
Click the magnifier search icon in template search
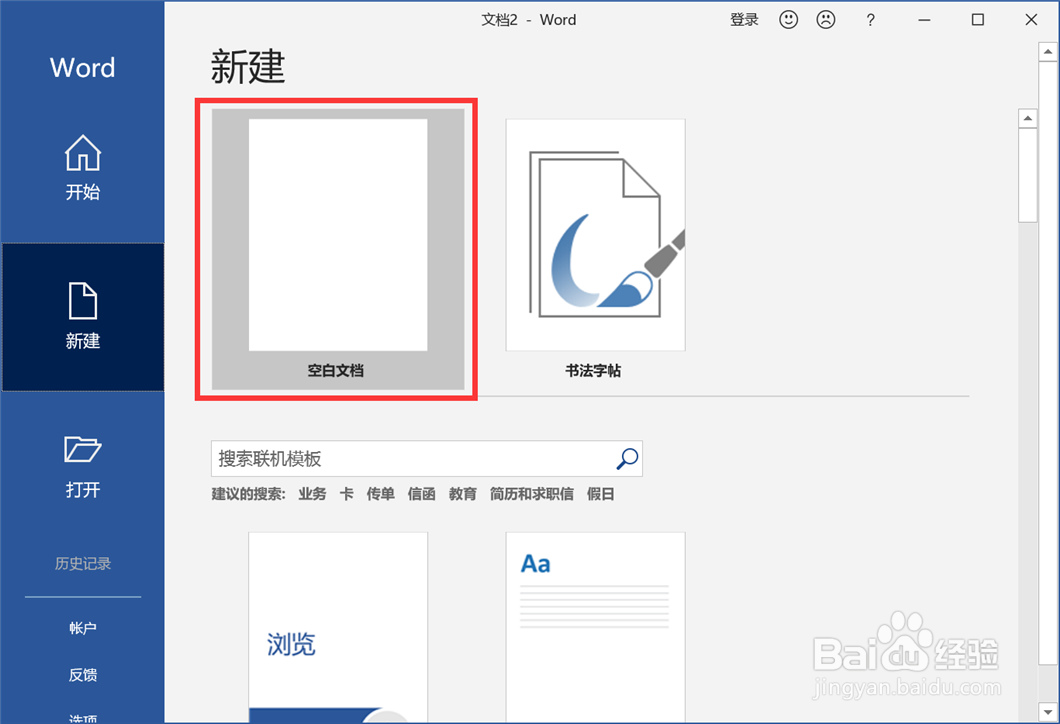coord(627,458)
